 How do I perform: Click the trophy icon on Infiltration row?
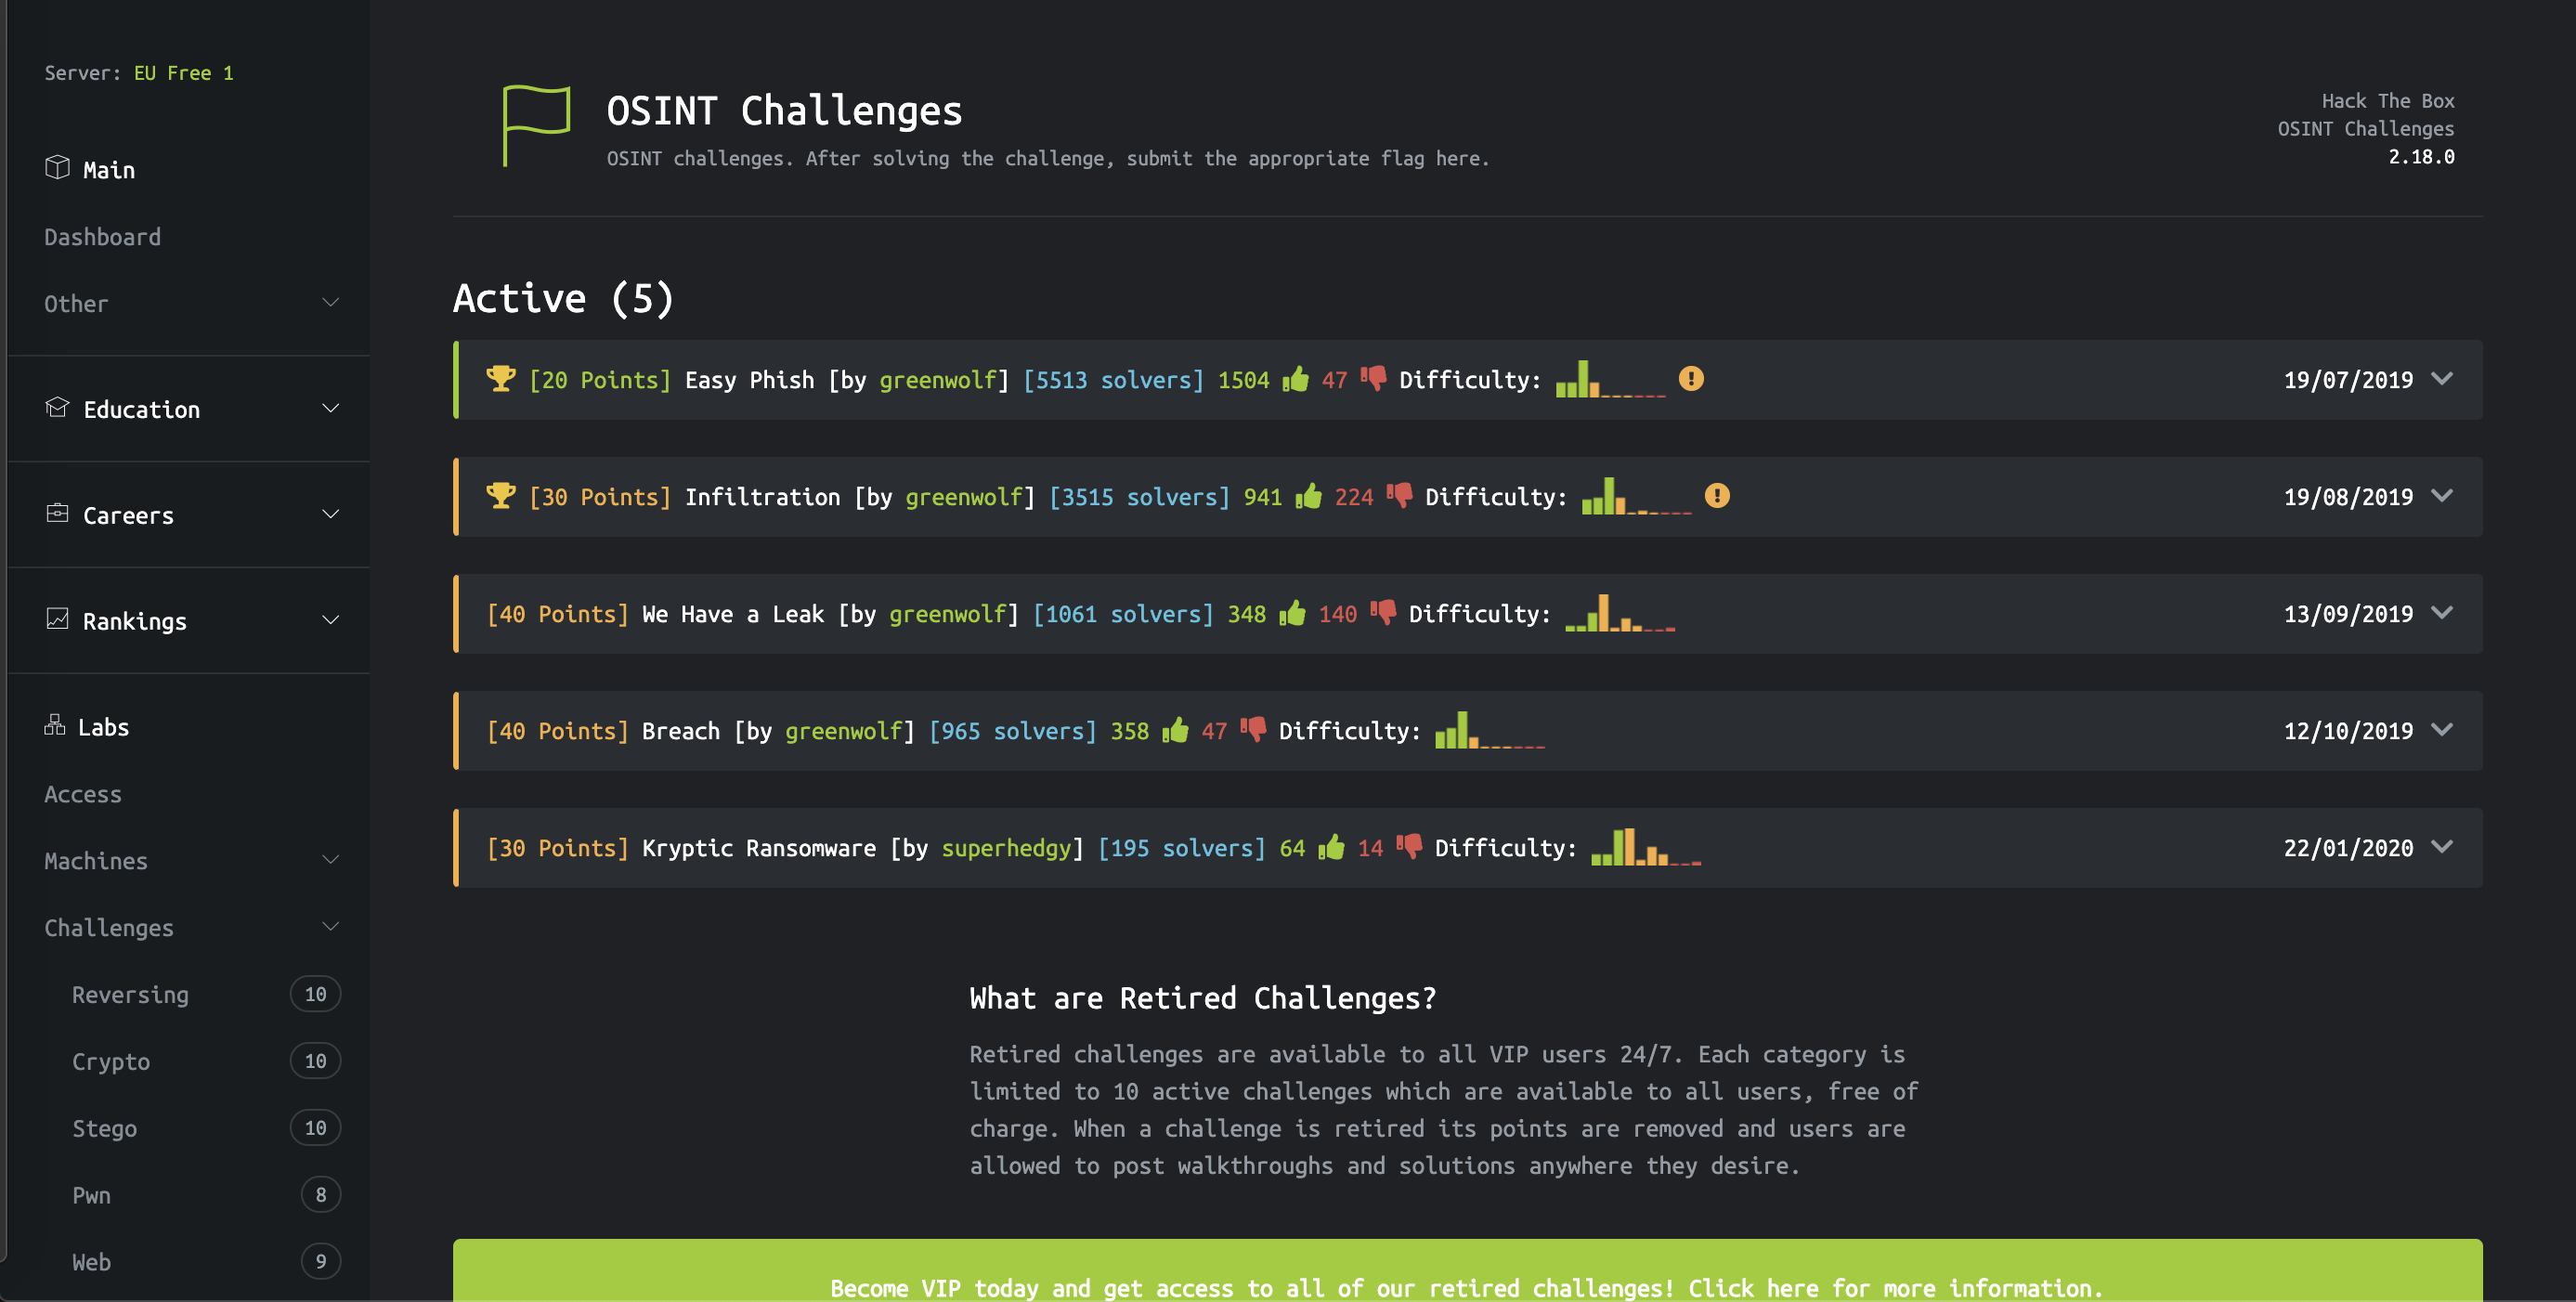coord(500,496)
